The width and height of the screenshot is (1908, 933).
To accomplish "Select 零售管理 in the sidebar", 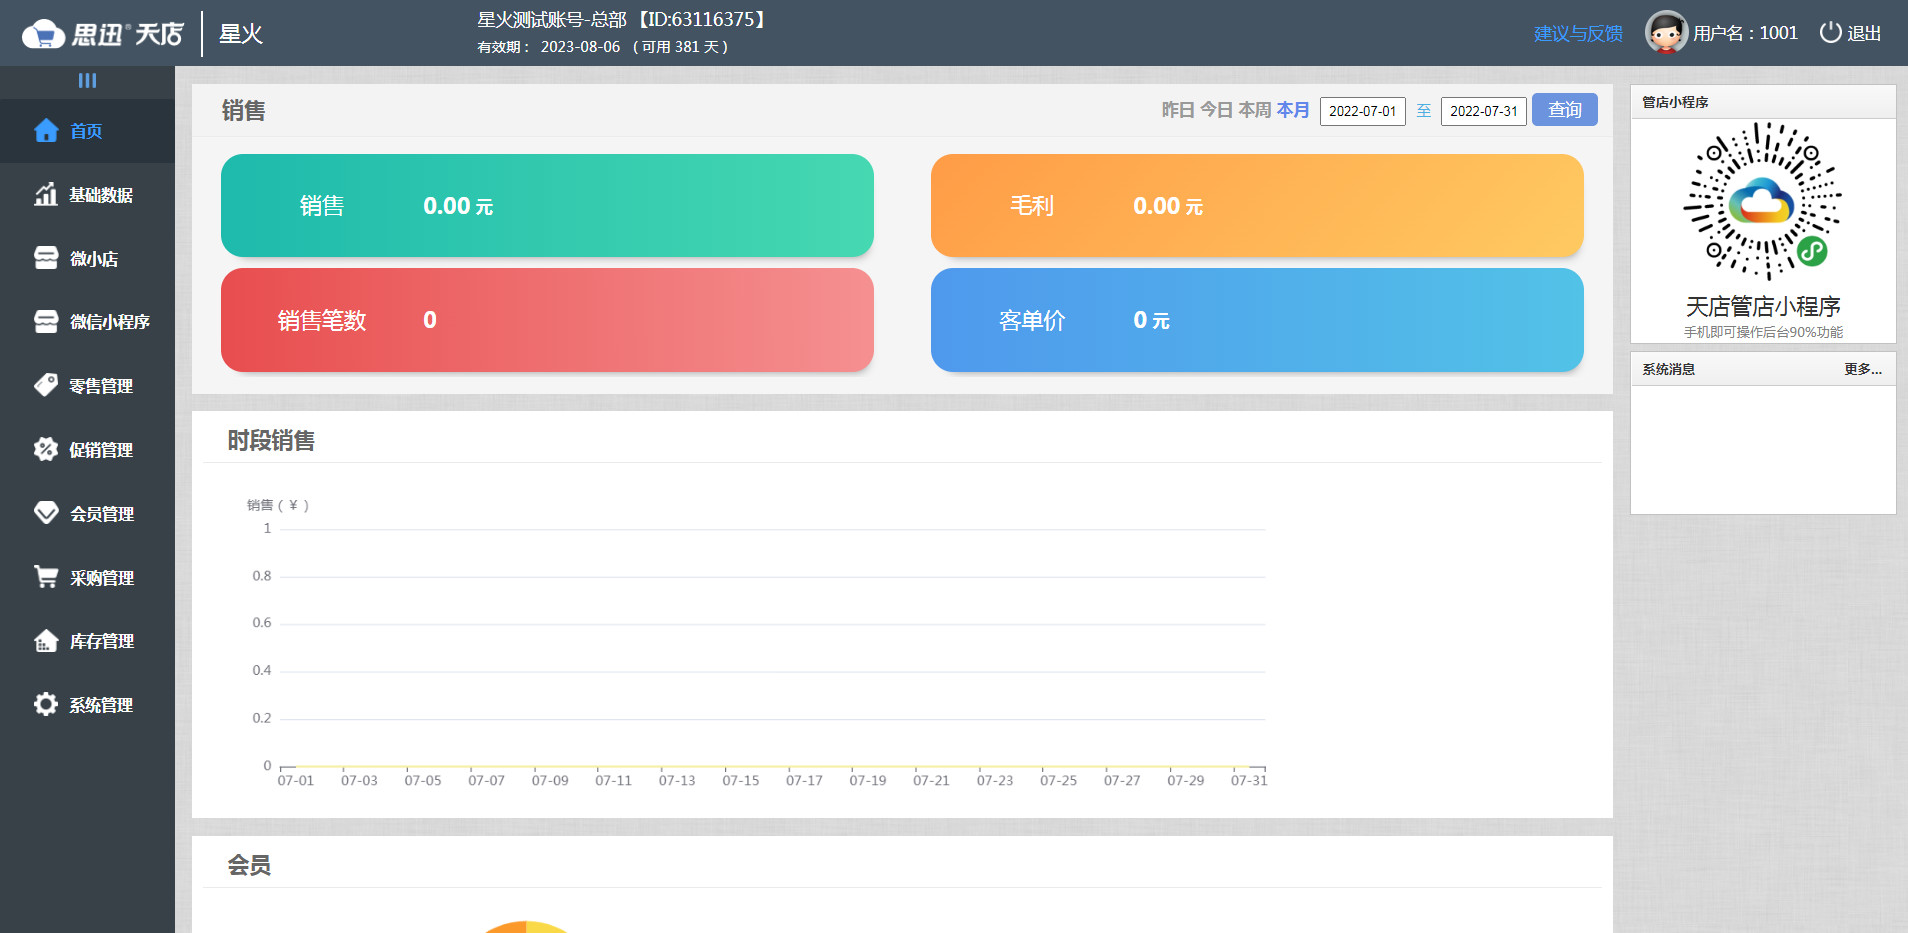I will [x=100, y=385].
